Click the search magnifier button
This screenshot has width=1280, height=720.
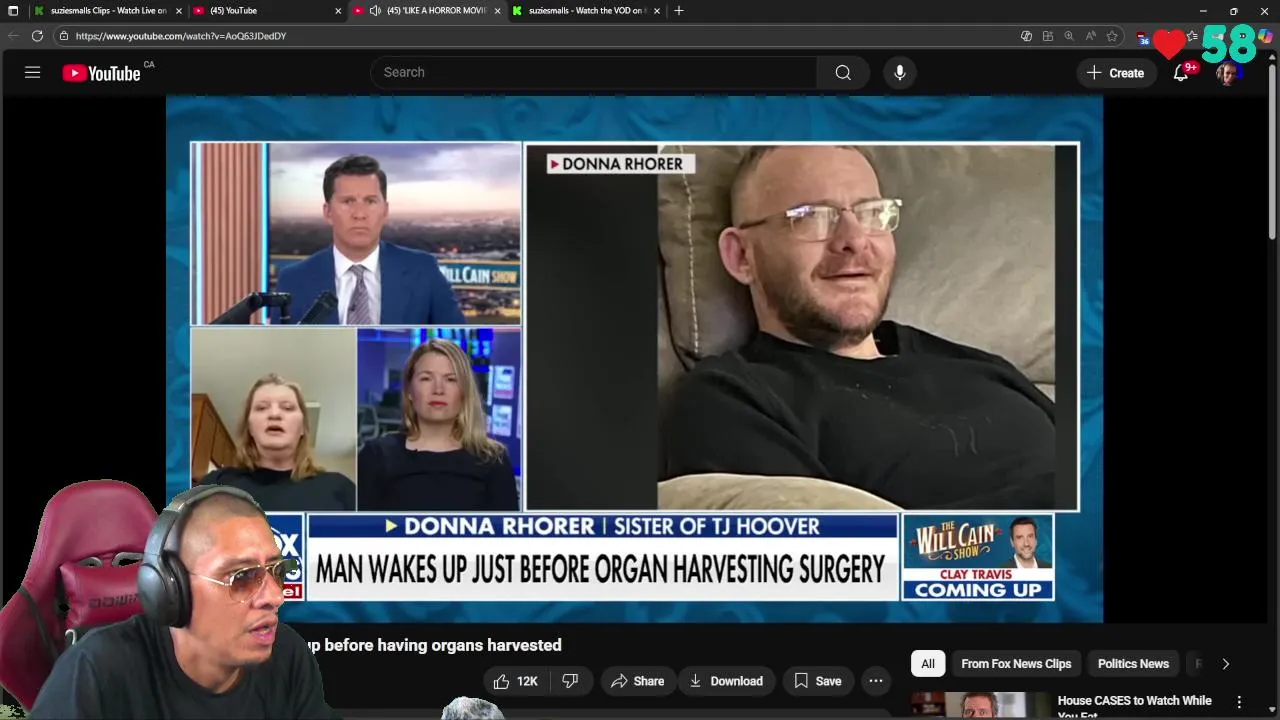(843, 72)
